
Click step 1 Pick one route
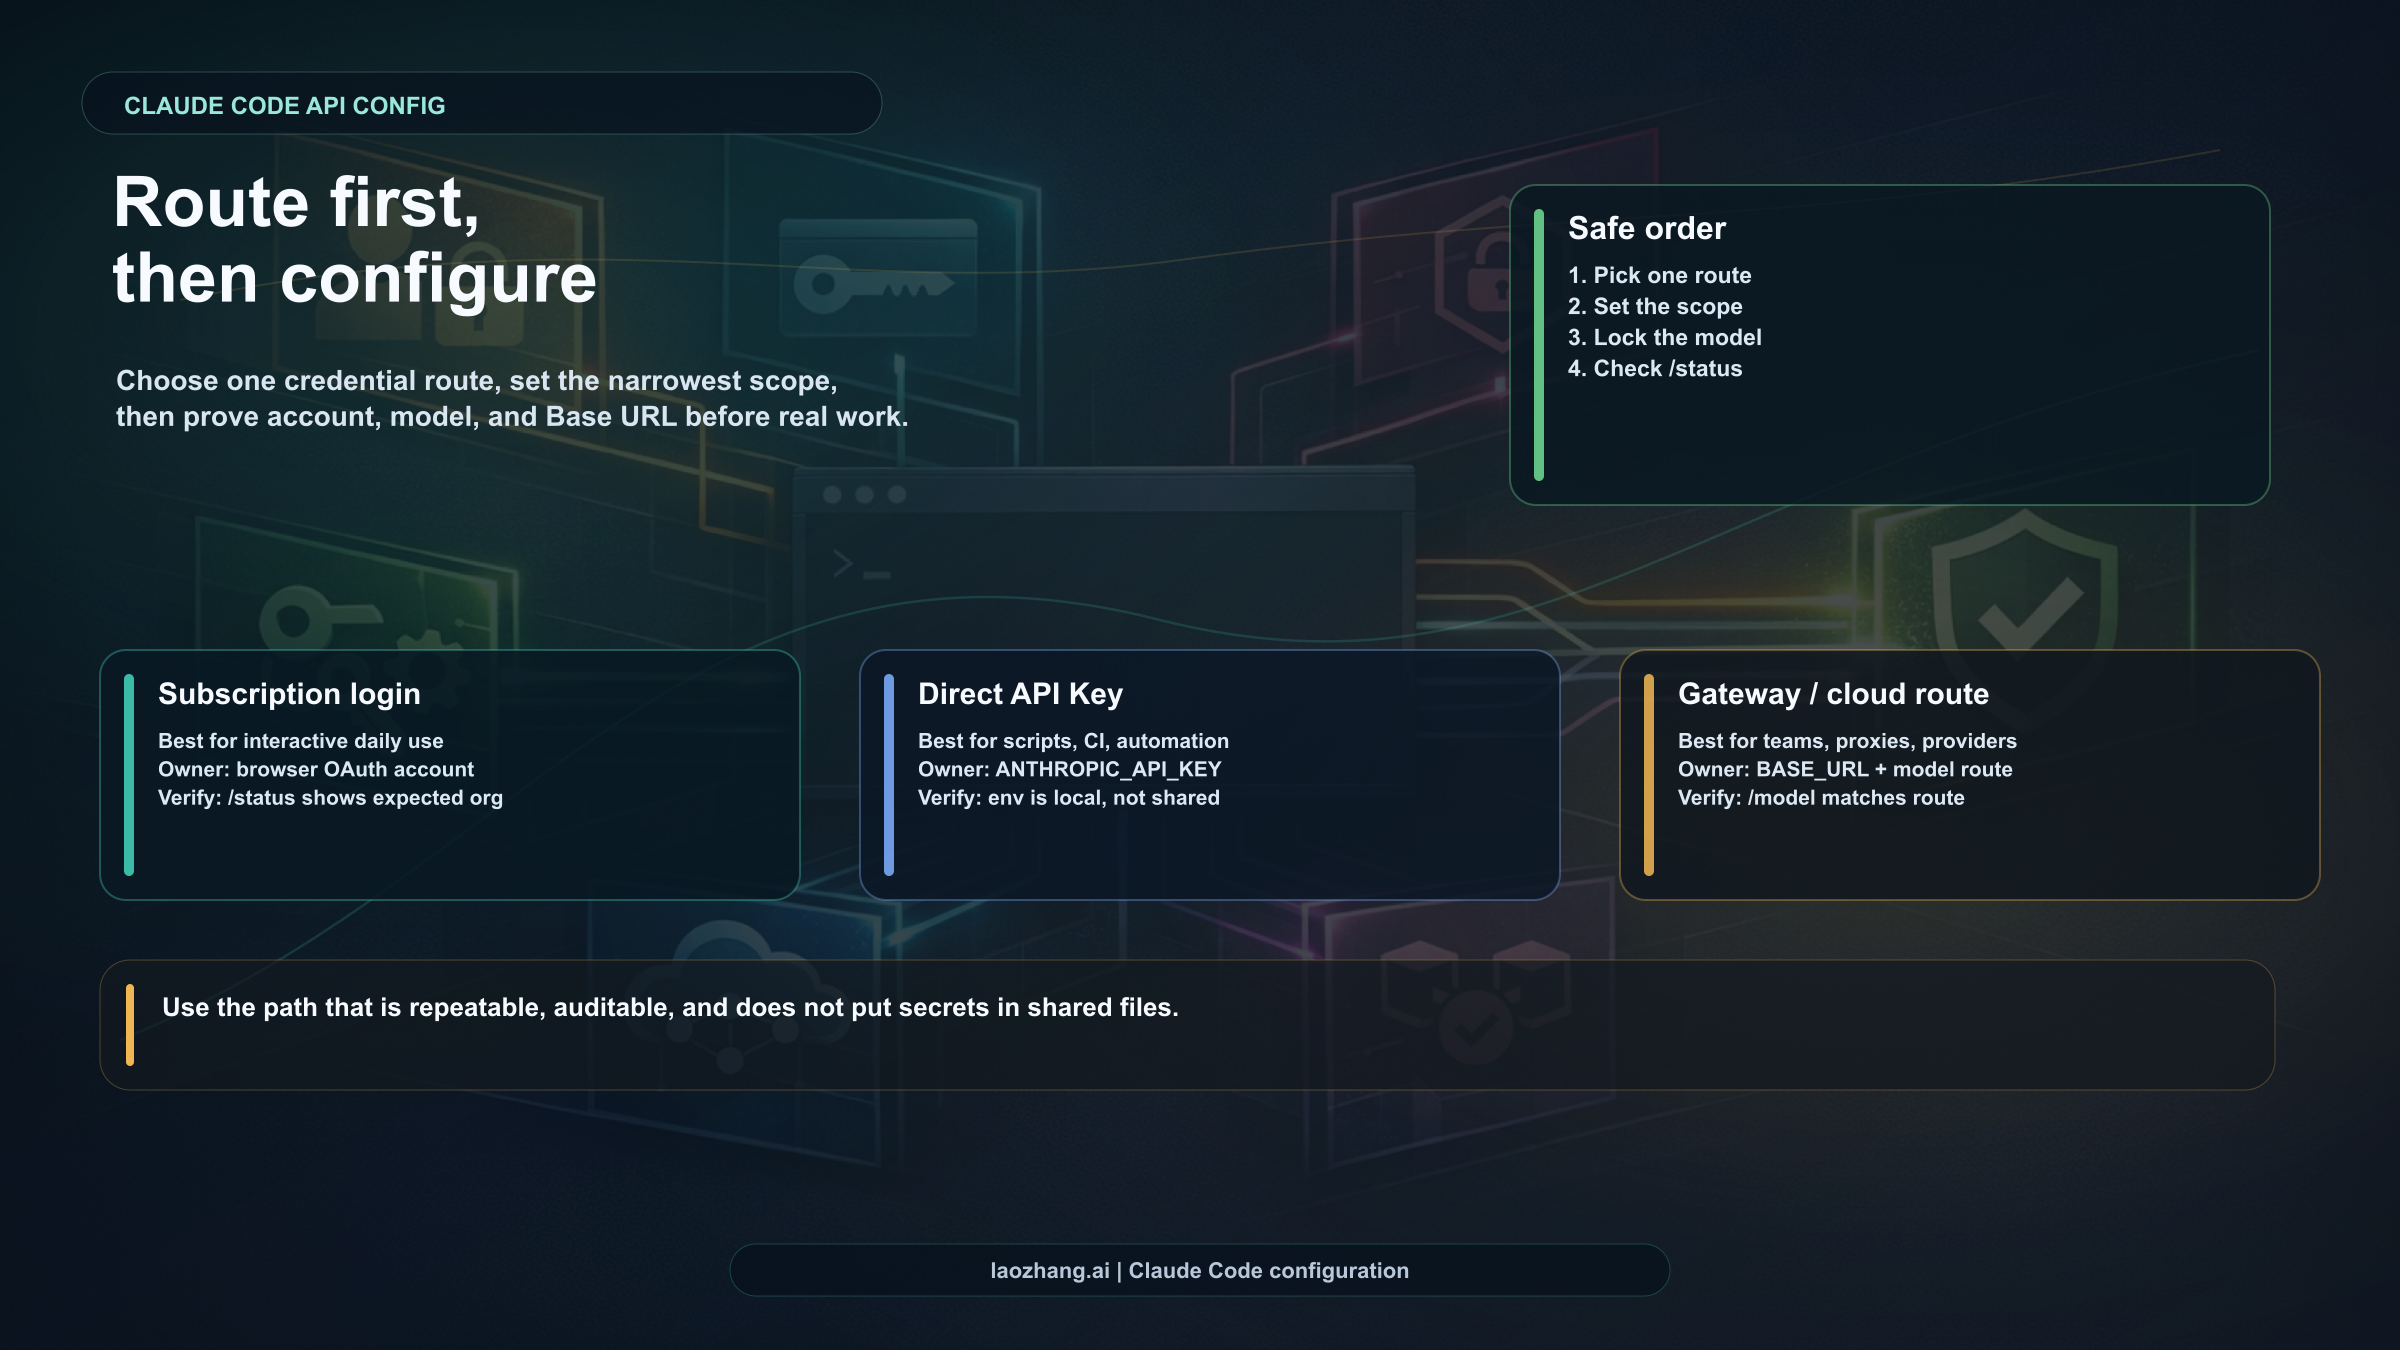[x=1660, y=275]
